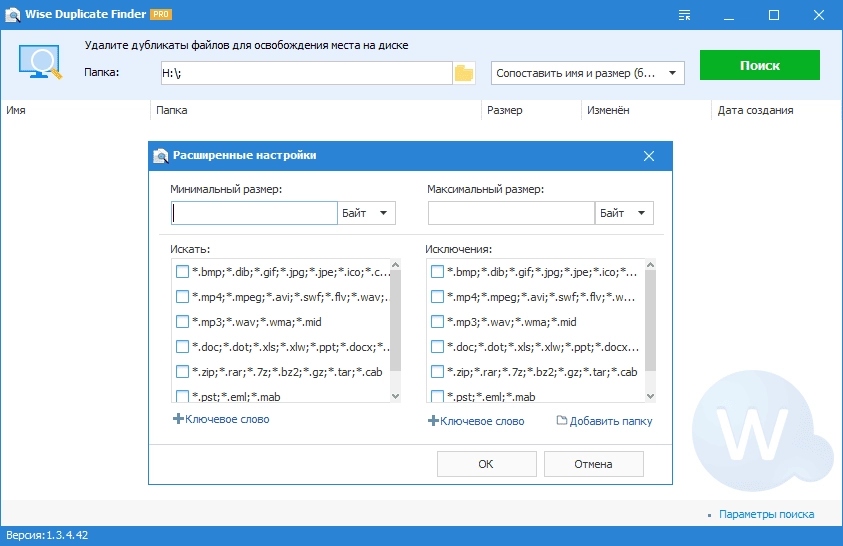The height and width of the screenshot is (546, 843).
Task: Open maximum size unit Байт dropdown
Action: pyautogui.click(x=624, y=213)
